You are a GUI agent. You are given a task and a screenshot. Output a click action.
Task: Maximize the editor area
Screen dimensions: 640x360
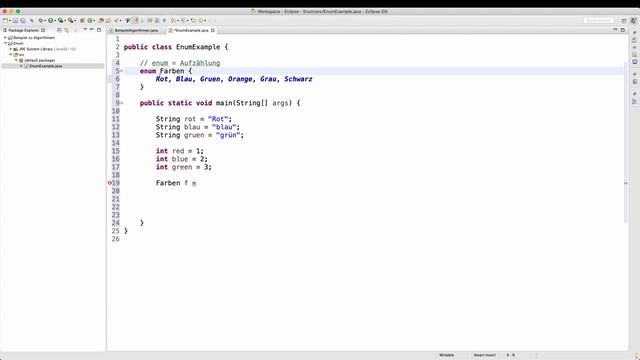click(622, 30)
